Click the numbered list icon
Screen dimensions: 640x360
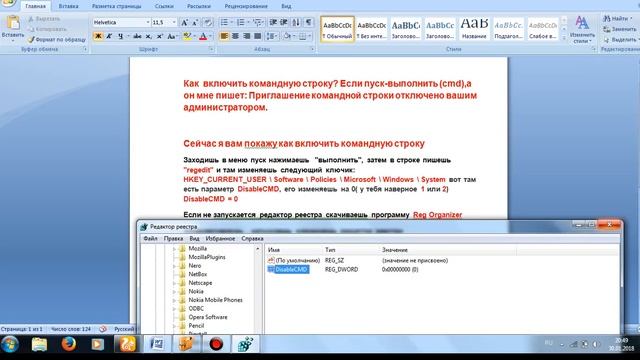coord(241,22)
